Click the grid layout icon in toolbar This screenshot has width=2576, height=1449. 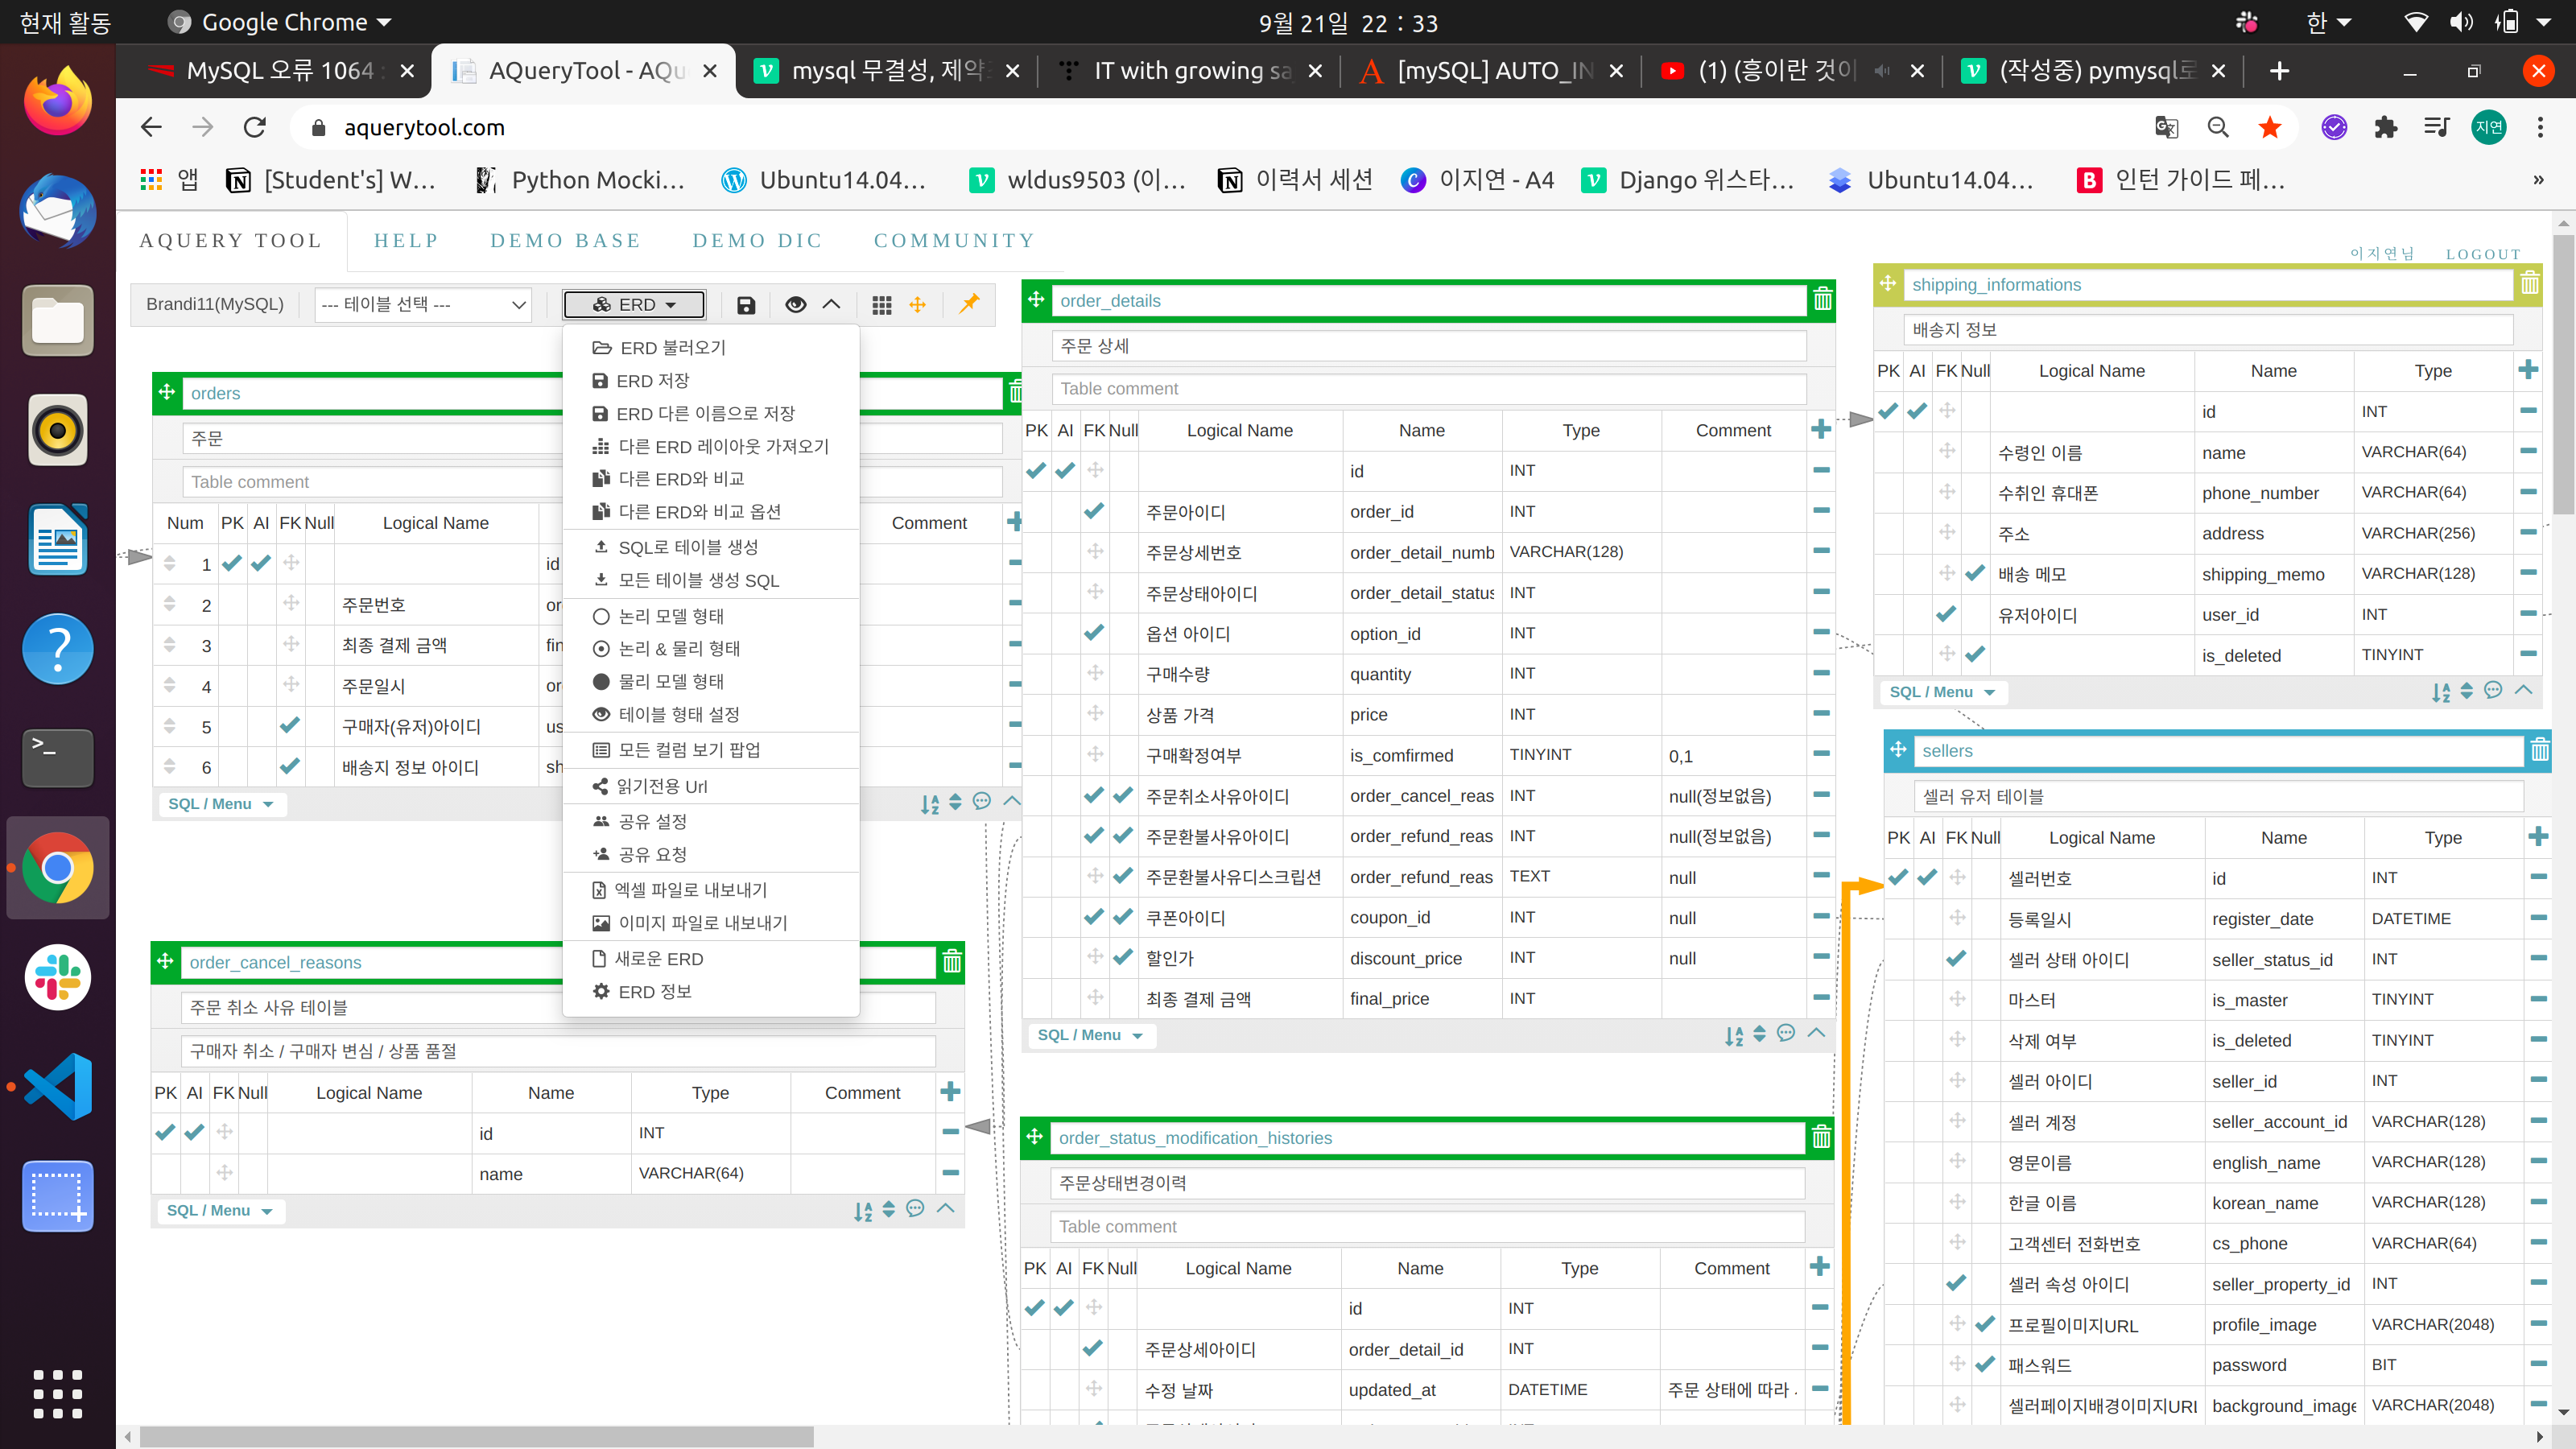881,305
